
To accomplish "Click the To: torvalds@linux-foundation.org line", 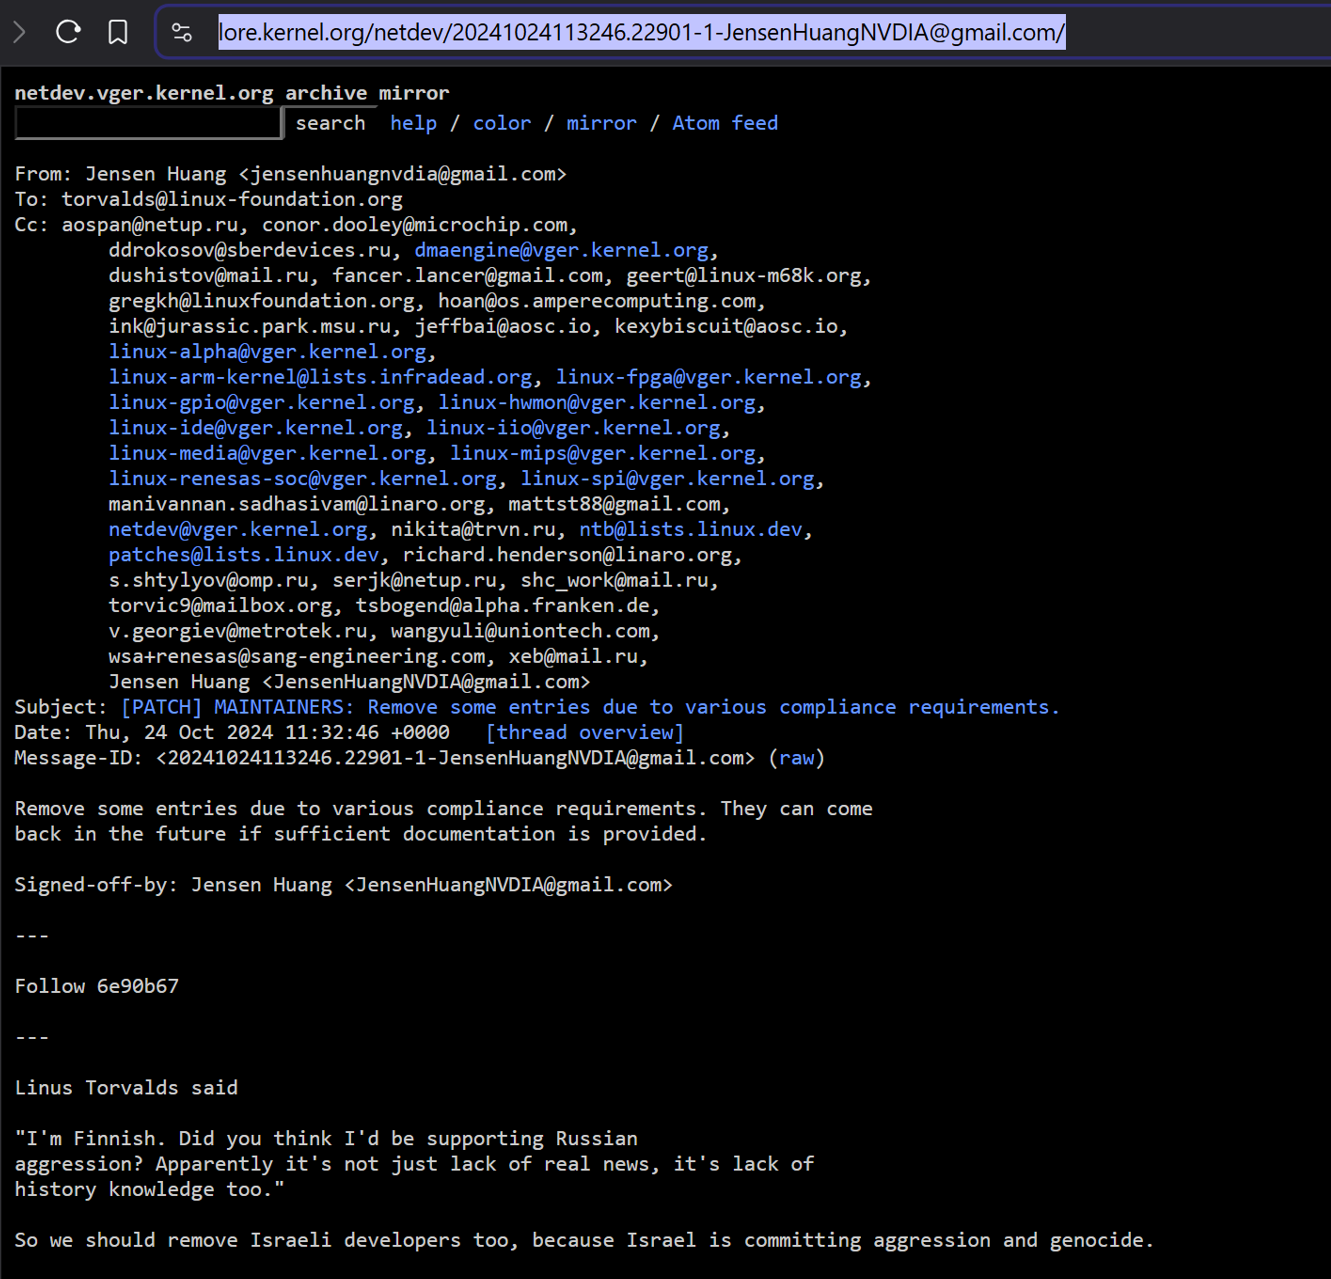I will 209,199.
